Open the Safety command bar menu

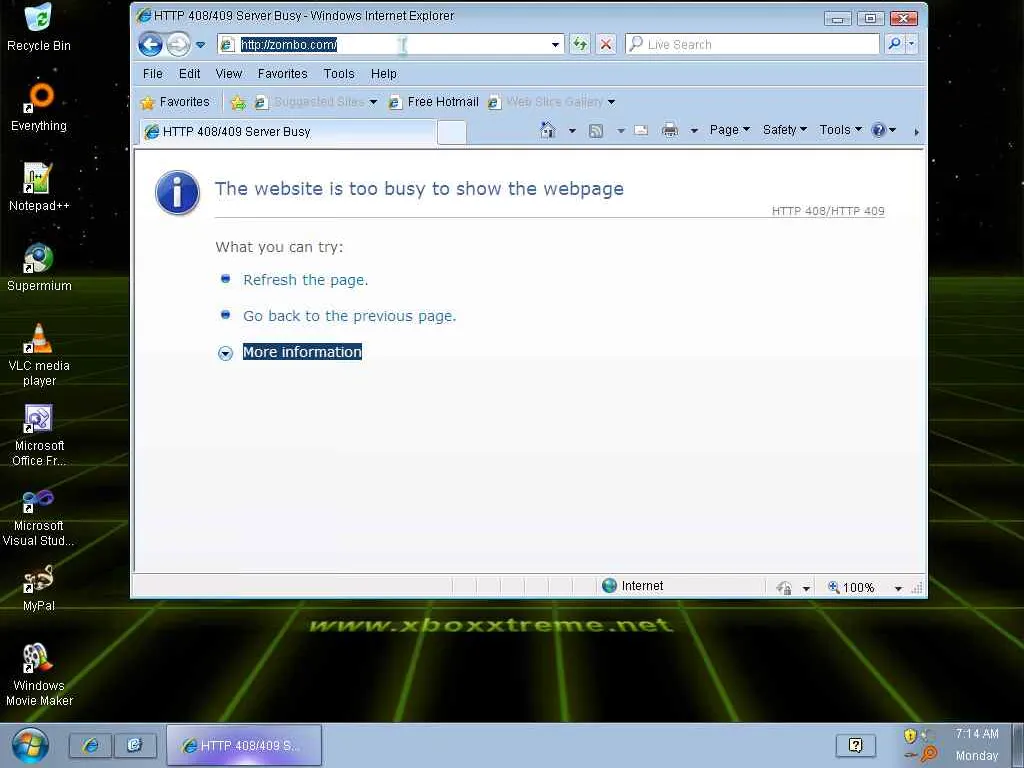pos(785,130)
